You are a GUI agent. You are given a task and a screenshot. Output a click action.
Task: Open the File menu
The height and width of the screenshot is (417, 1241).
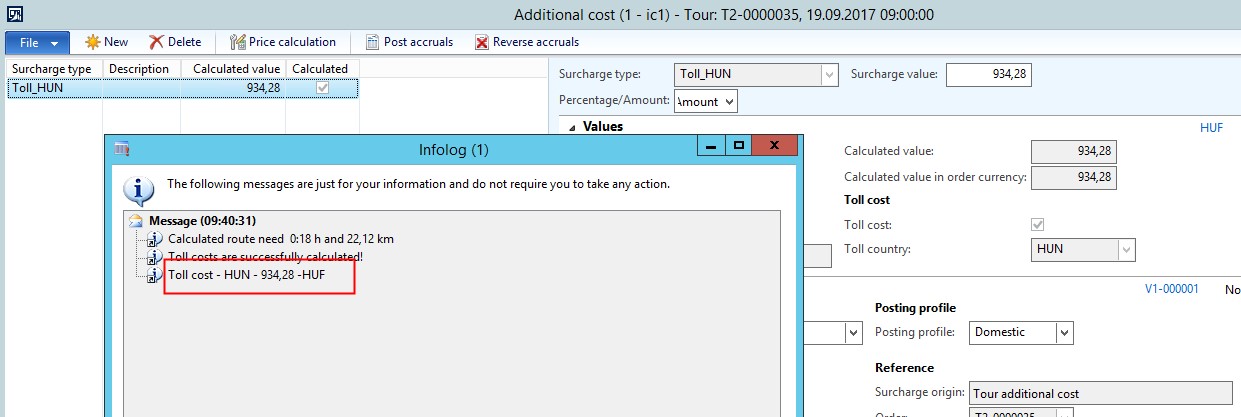pyautogui.click(x=37, y=42)
